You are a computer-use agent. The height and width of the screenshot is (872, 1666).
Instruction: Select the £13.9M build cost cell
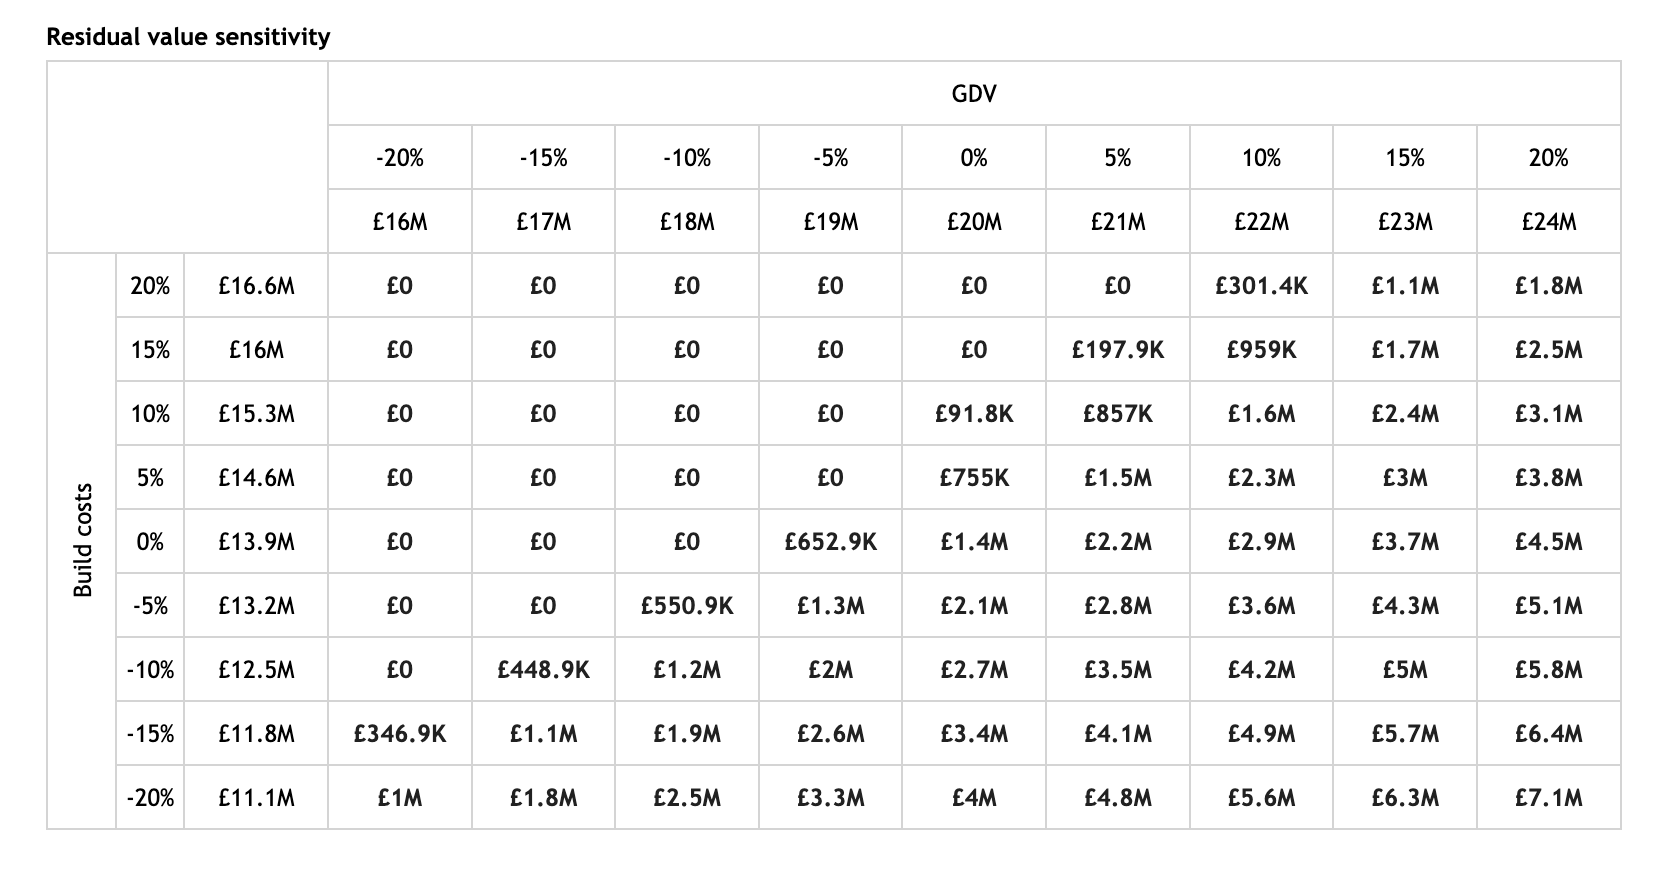click(256, 542)
